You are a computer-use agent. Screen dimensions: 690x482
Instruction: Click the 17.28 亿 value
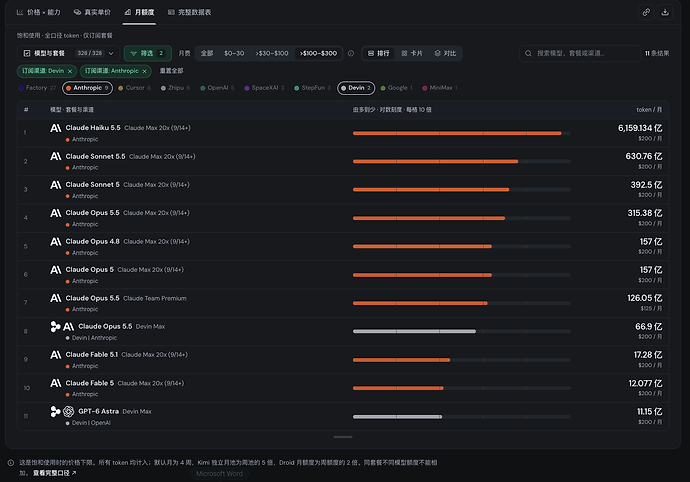(648, 355)
